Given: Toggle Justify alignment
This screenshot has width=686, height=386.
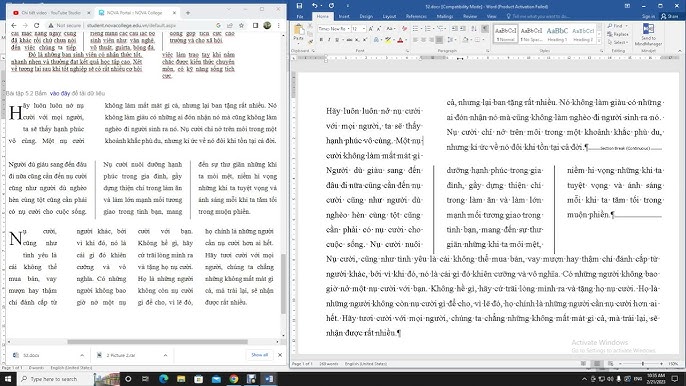Looking at the screenshot, I should pyautogui.click(x=439, y=40).
